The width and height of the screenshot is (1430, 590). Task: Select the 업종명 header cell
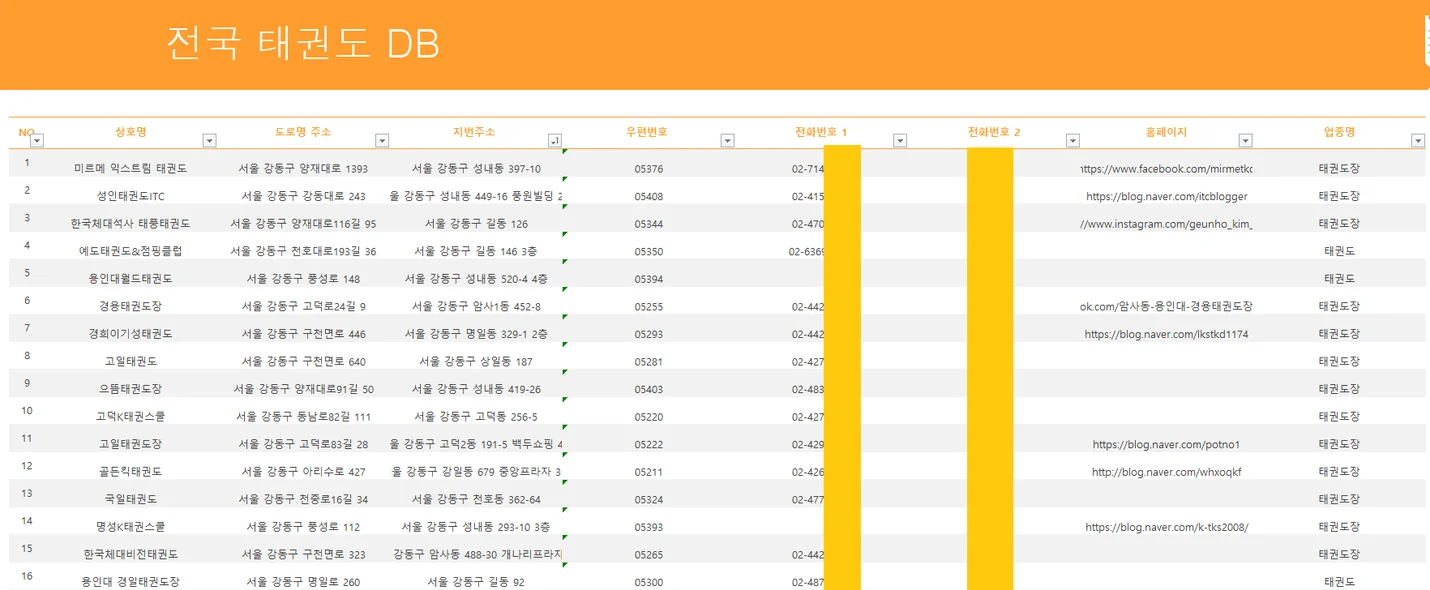(1339, 132)
